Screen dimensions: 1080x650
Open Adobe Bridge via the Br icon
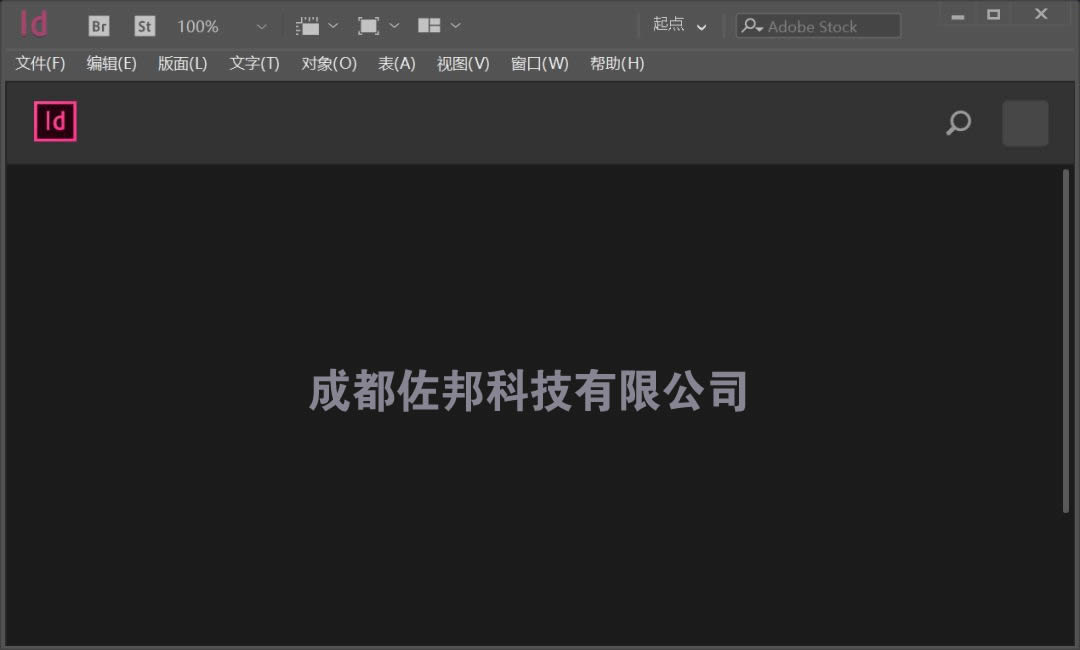98,25
